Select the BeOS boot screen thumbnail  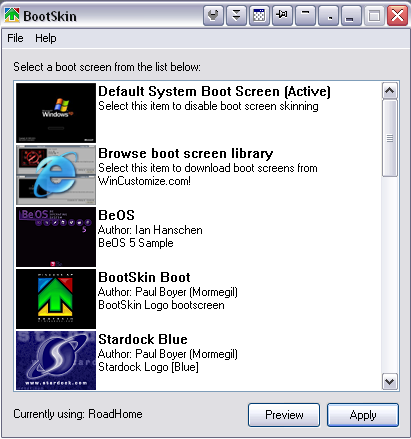coord(56,237)
